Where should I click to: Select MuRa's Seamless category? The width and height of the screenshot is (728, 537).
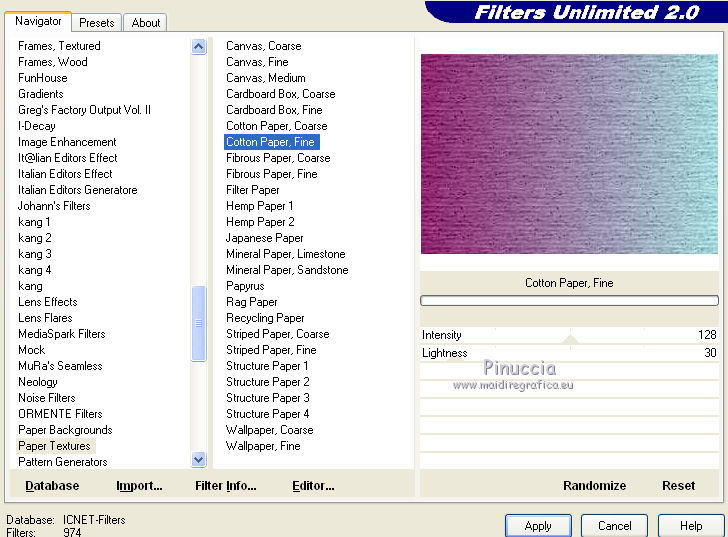pyautogui.click(x=60, y=366)
